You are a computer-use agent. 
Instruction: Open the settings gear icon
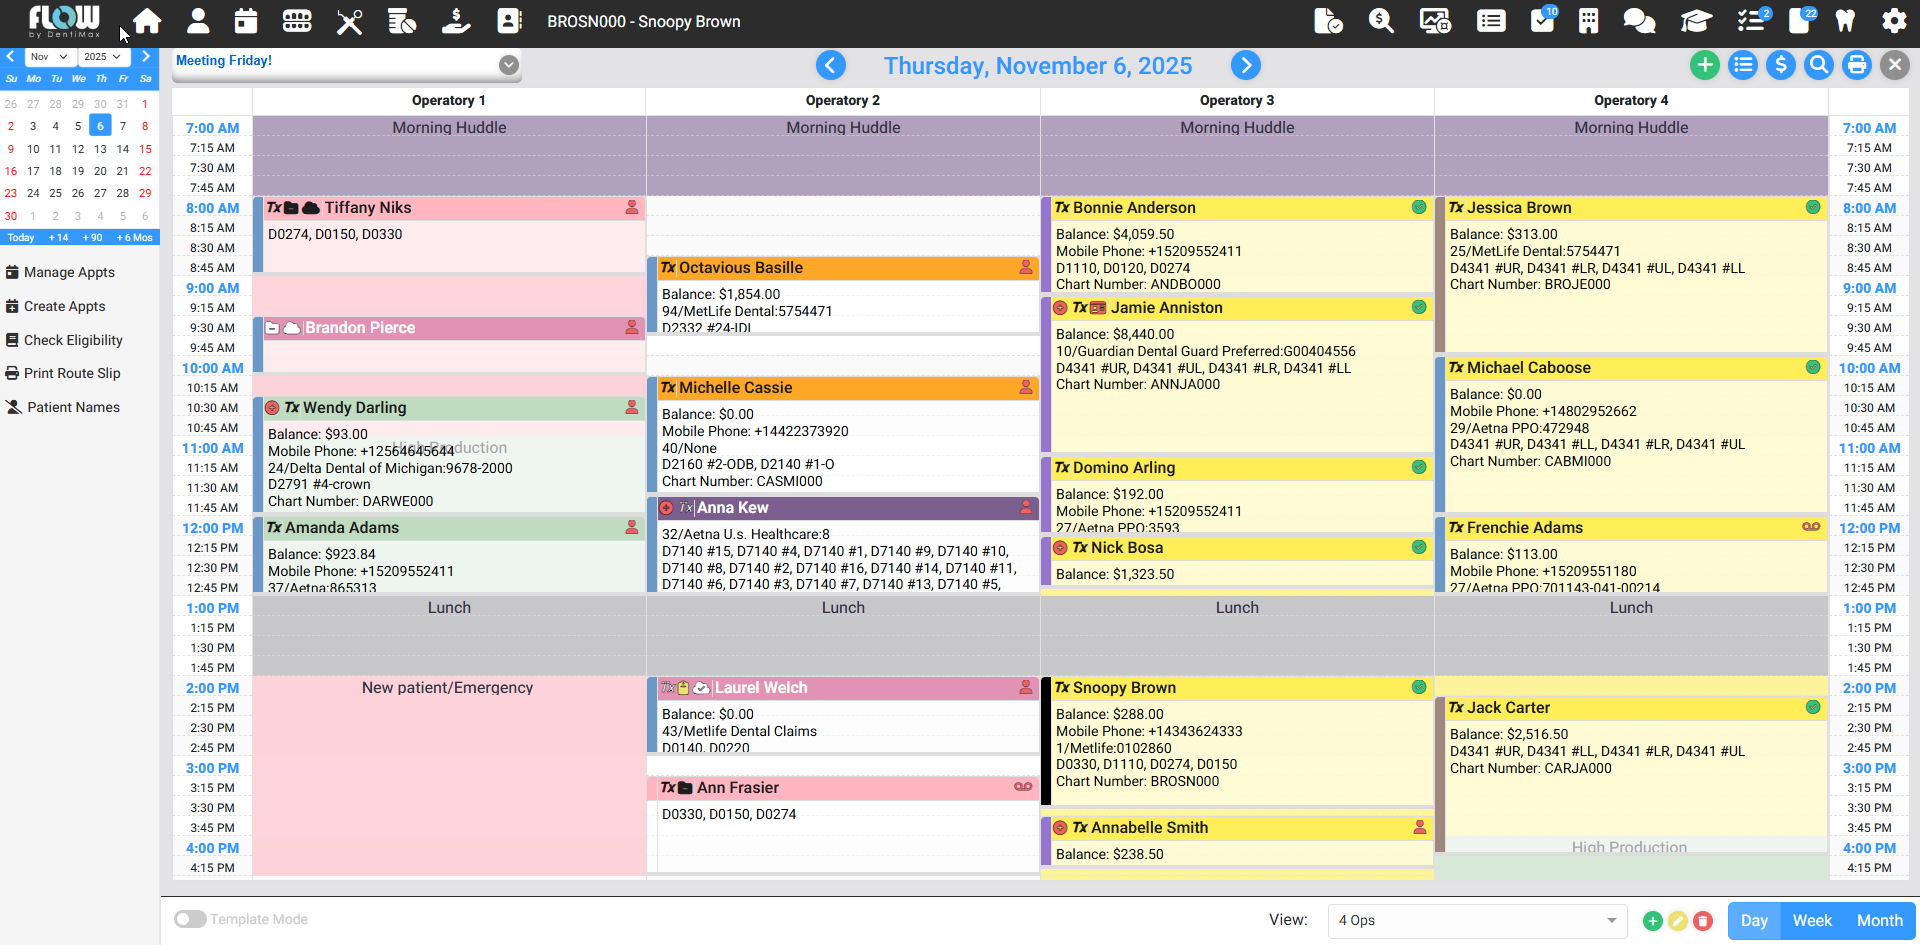pos(1894,21)
